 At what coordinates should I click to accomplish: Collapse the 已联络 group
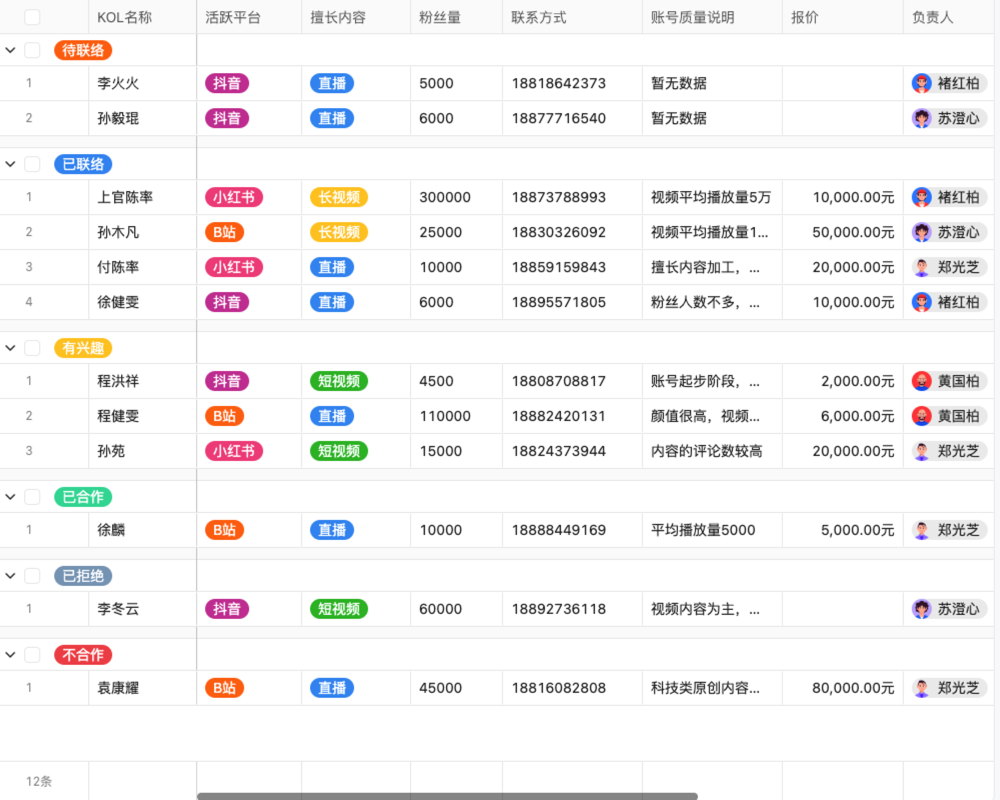tap(10, 164)
